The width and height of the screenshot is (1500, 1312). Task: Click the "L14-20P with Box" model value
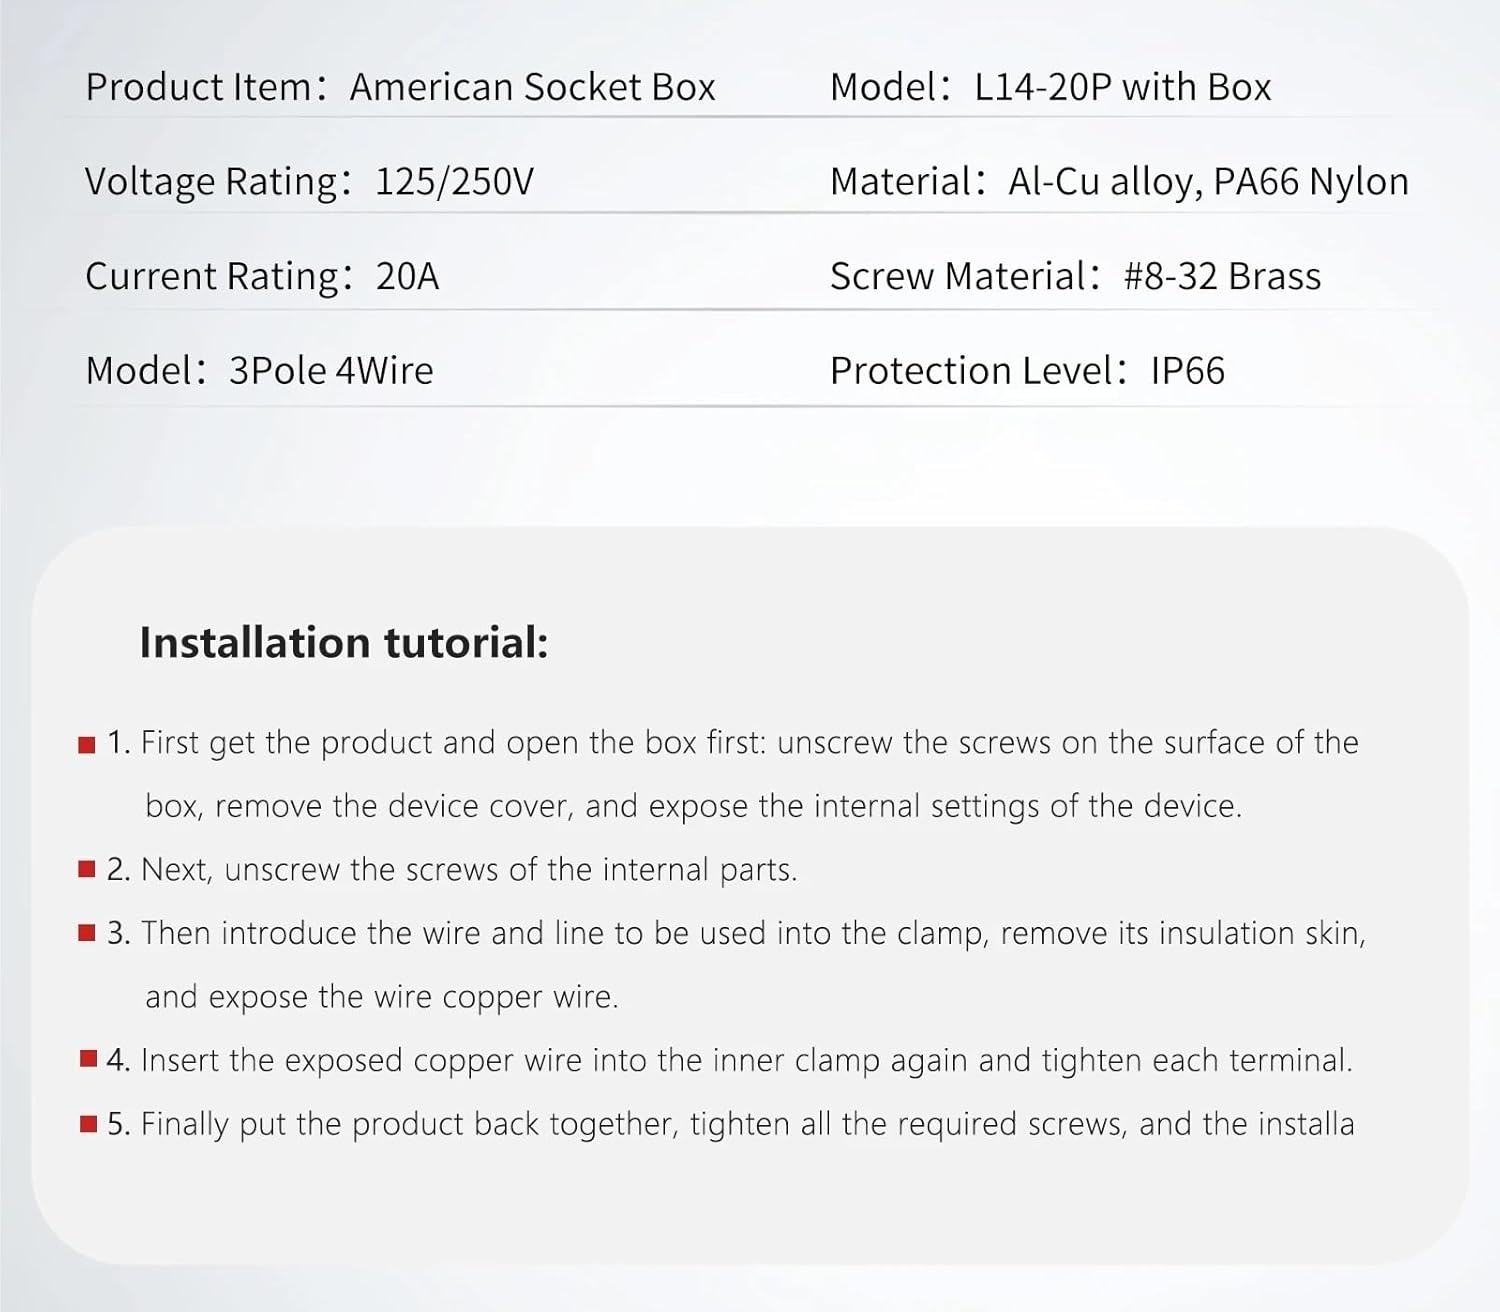pos(1122,88)
